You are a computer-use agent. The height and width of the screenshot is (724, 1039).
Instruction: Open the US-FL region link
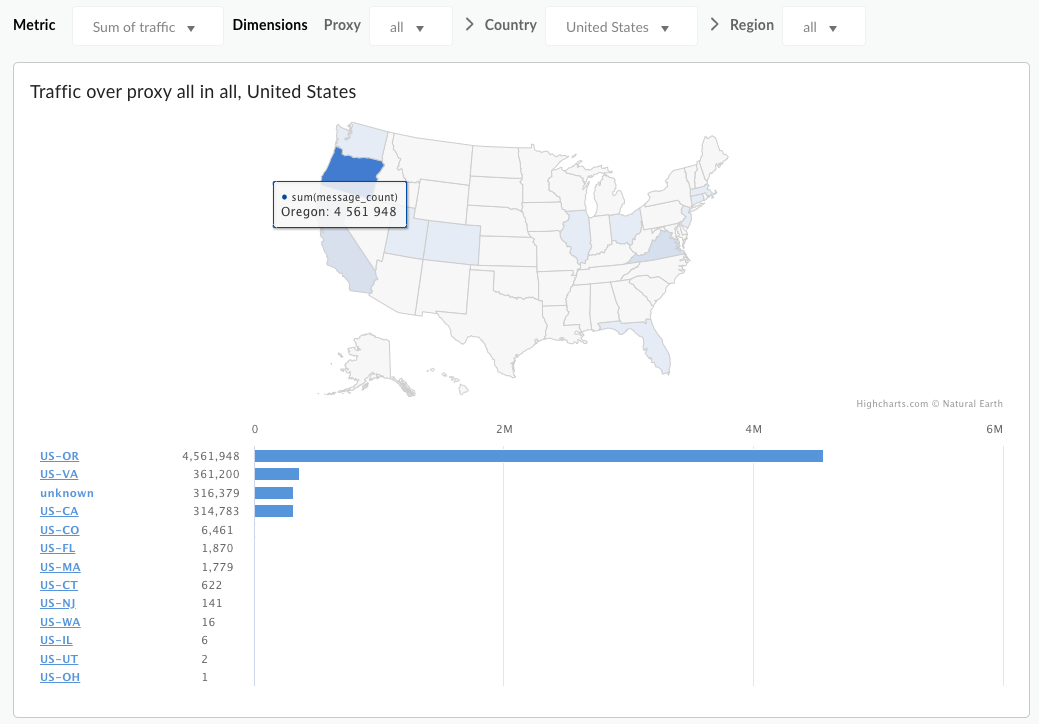tap(57, 548)
